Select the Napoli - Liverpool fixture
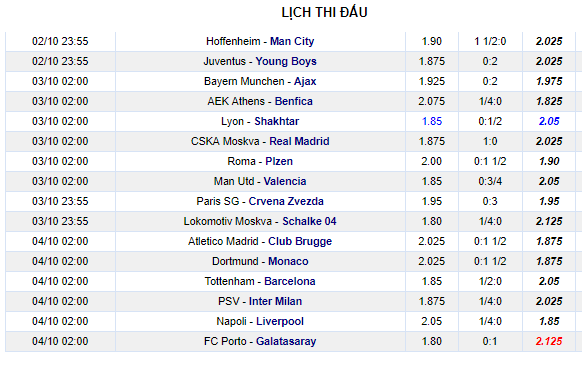Screen dimensions: 582x370 coord(260,322)
